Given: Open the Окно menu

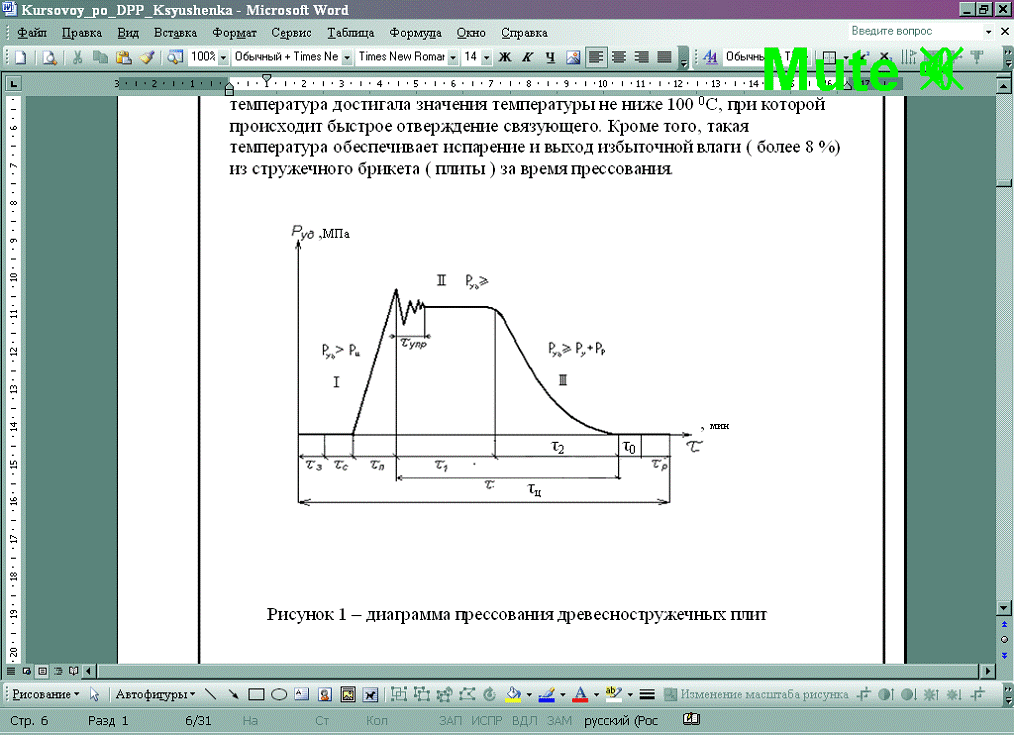Looking at the screenshot, I should point(471,33).
